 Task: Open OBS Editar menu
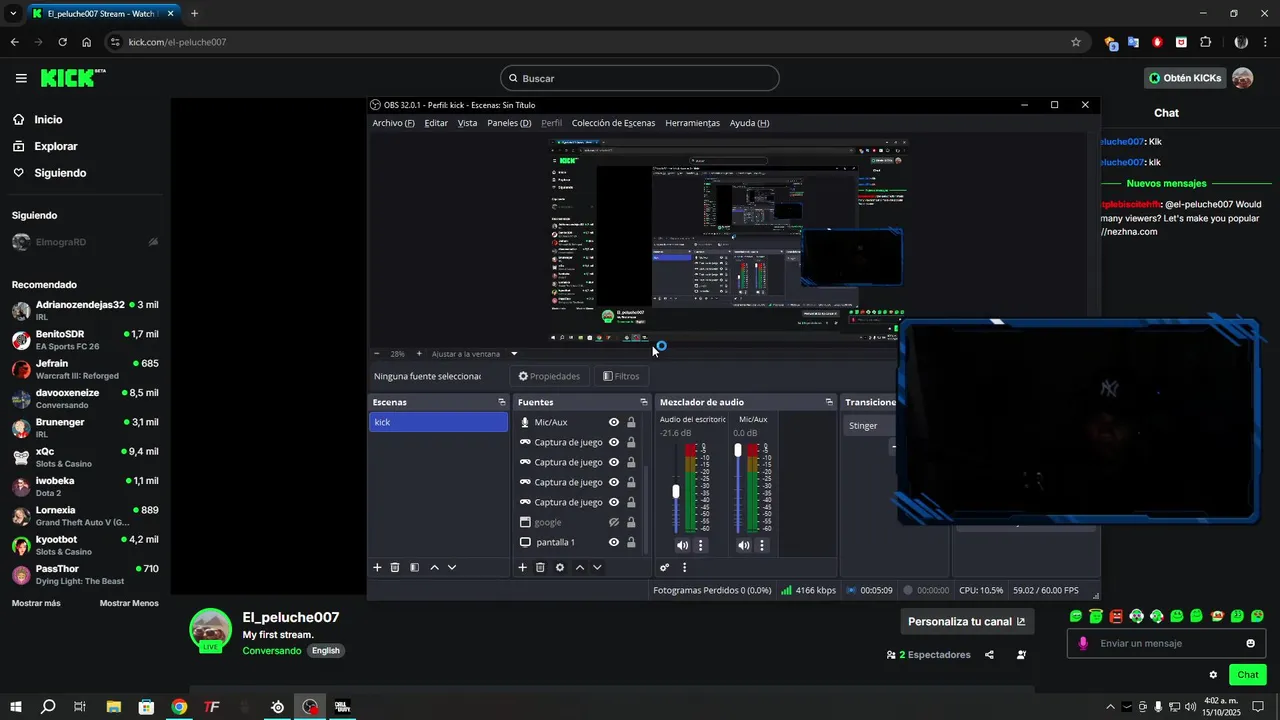coord(436,123)
